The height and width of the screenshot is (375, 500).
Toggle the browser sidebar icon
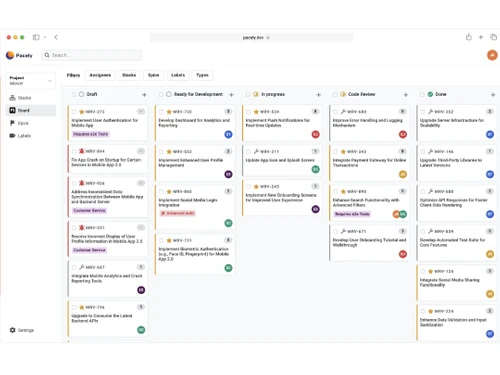click(x=36, y=37)
